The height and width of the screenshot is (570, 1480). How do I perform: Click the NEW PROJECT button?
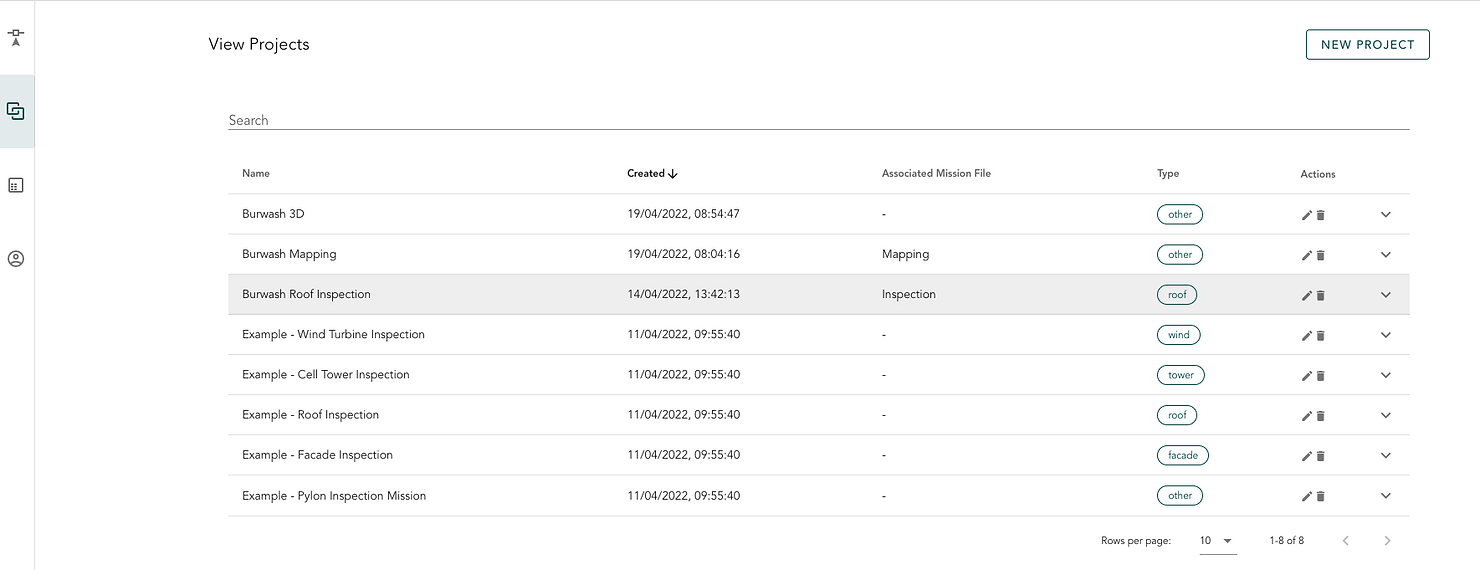tap(1367, 45)
